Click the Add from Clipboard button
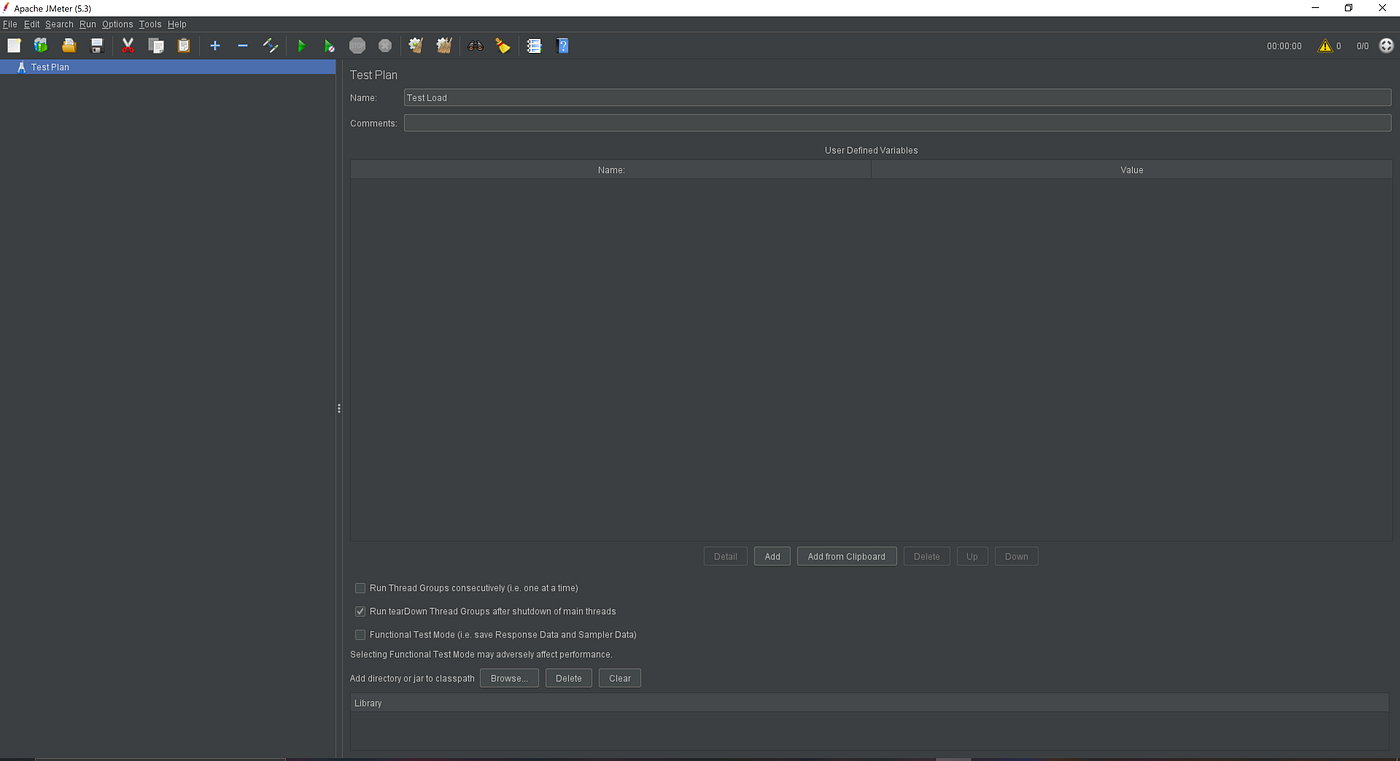1400x761 pixels. pyautogui.click(x=846, y=556)
